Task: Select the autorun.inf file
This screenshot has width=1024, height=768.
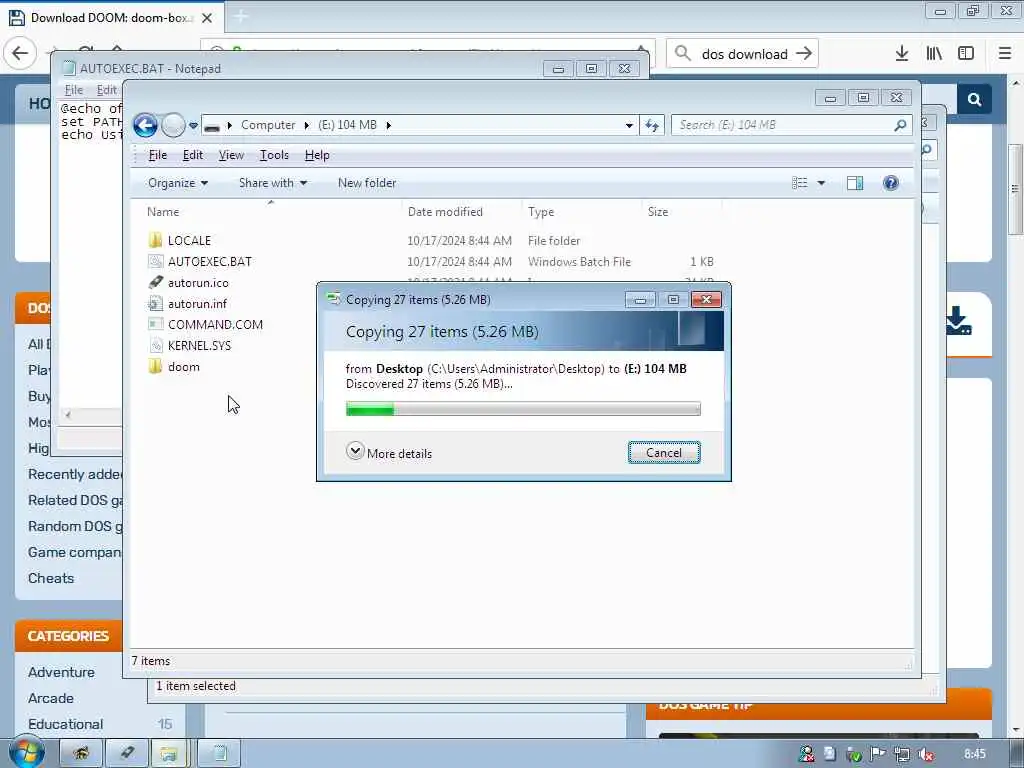Action: 197,304
